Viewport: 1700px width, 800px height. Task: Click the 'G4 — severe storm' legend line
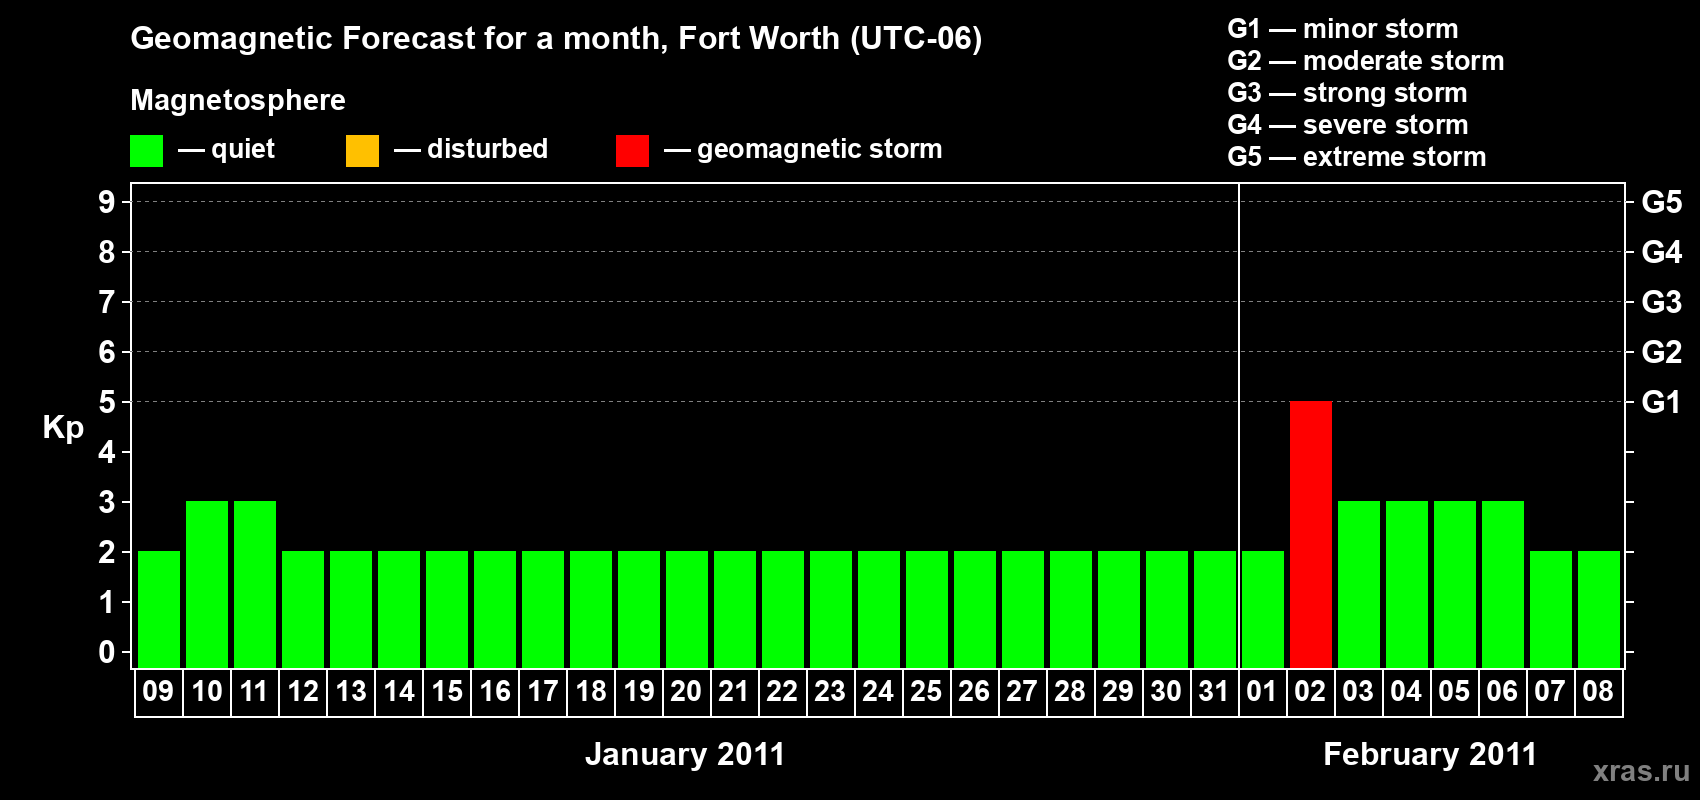tap(1348, 125)
